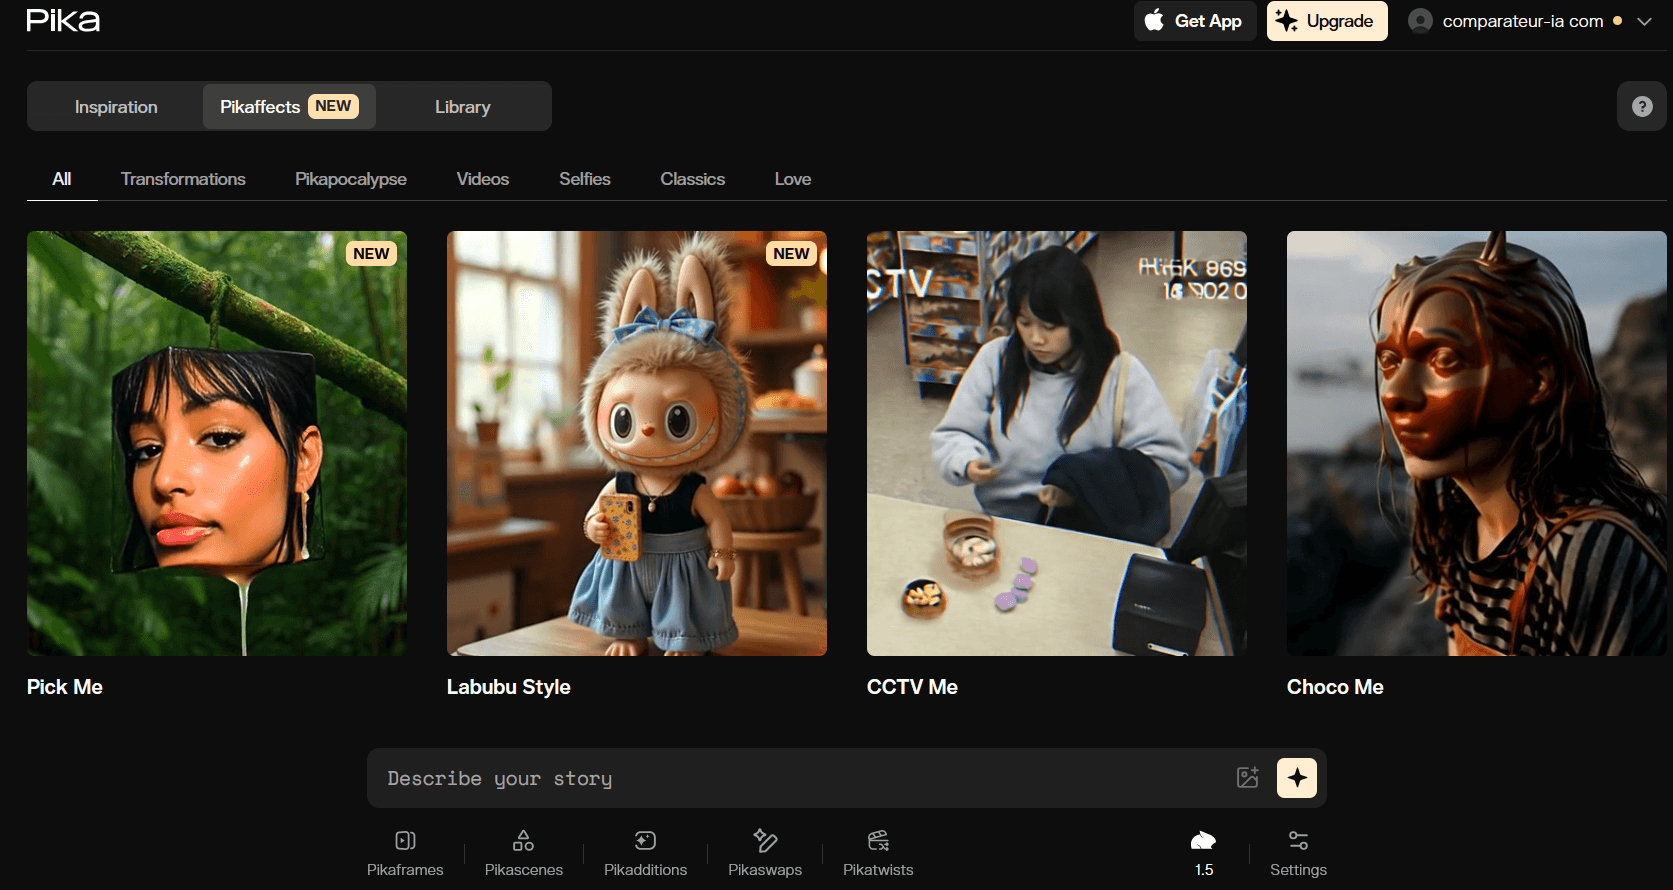The height and width of the screenshot is (890, 1673).
Task: Open the comparateur-ia com account menu
Action: 1521,21
